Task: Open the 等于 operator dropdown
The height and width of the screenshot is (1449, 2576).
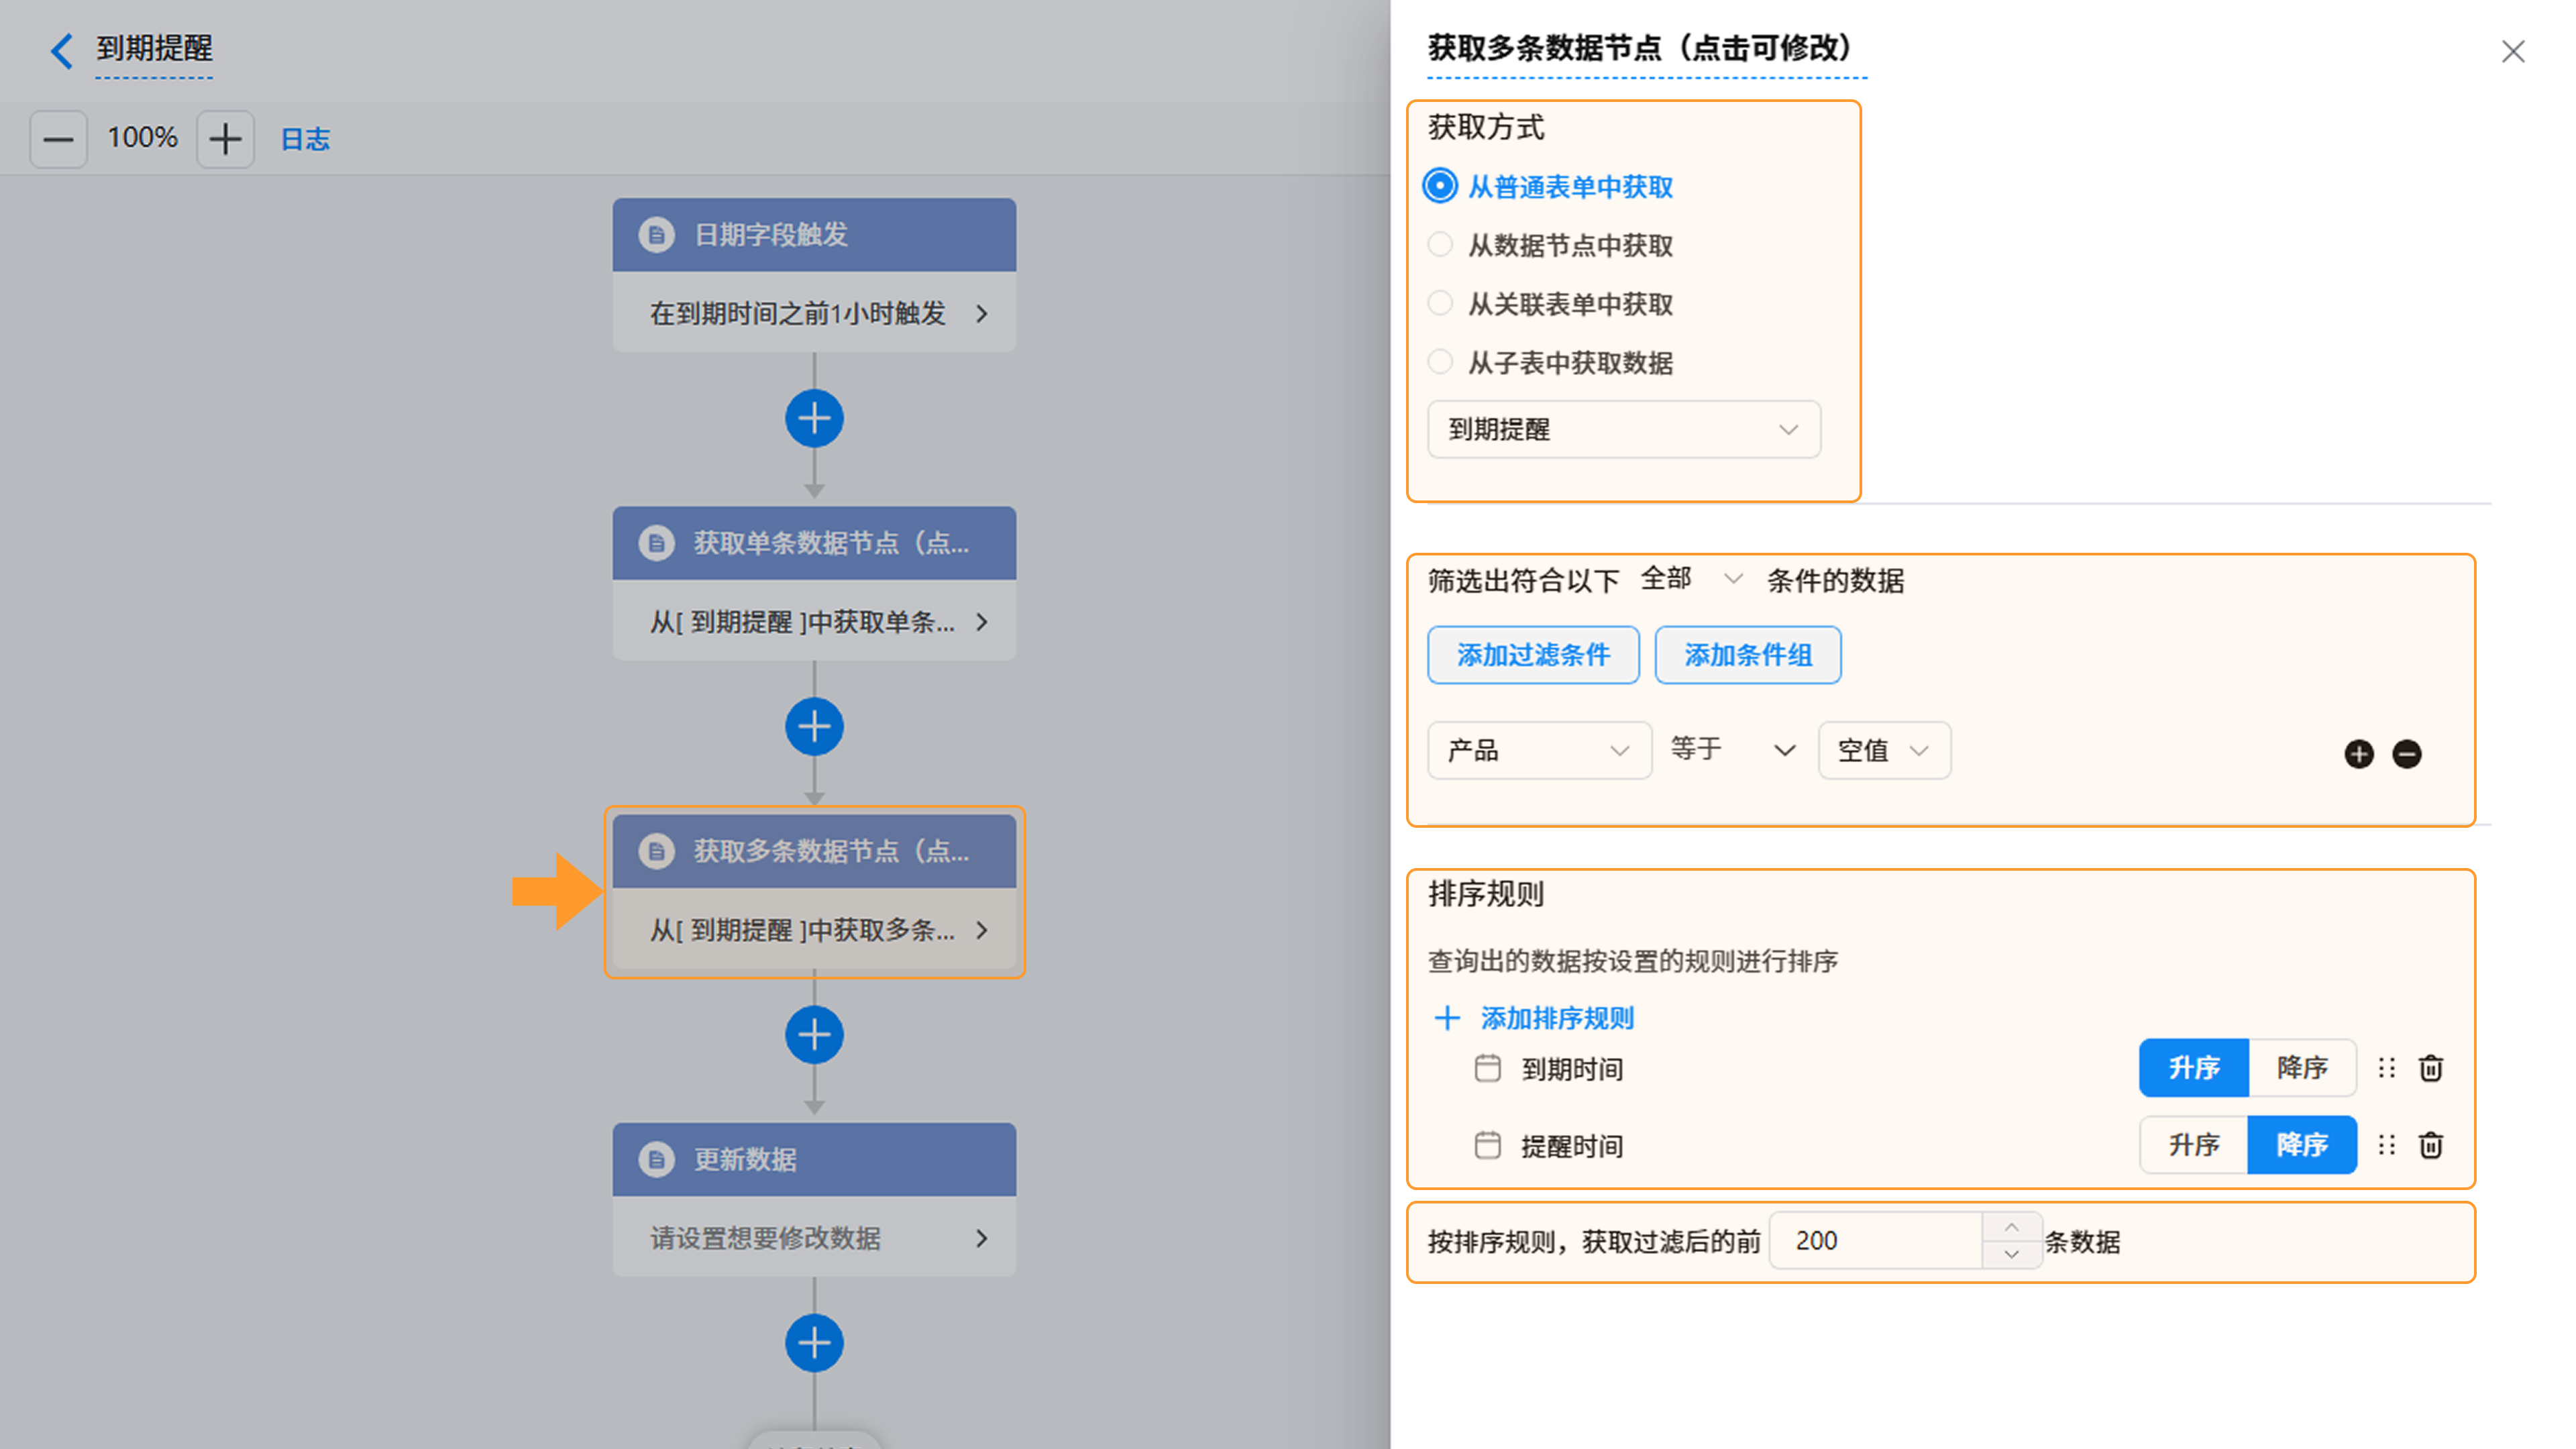Action: (1733, 750)
